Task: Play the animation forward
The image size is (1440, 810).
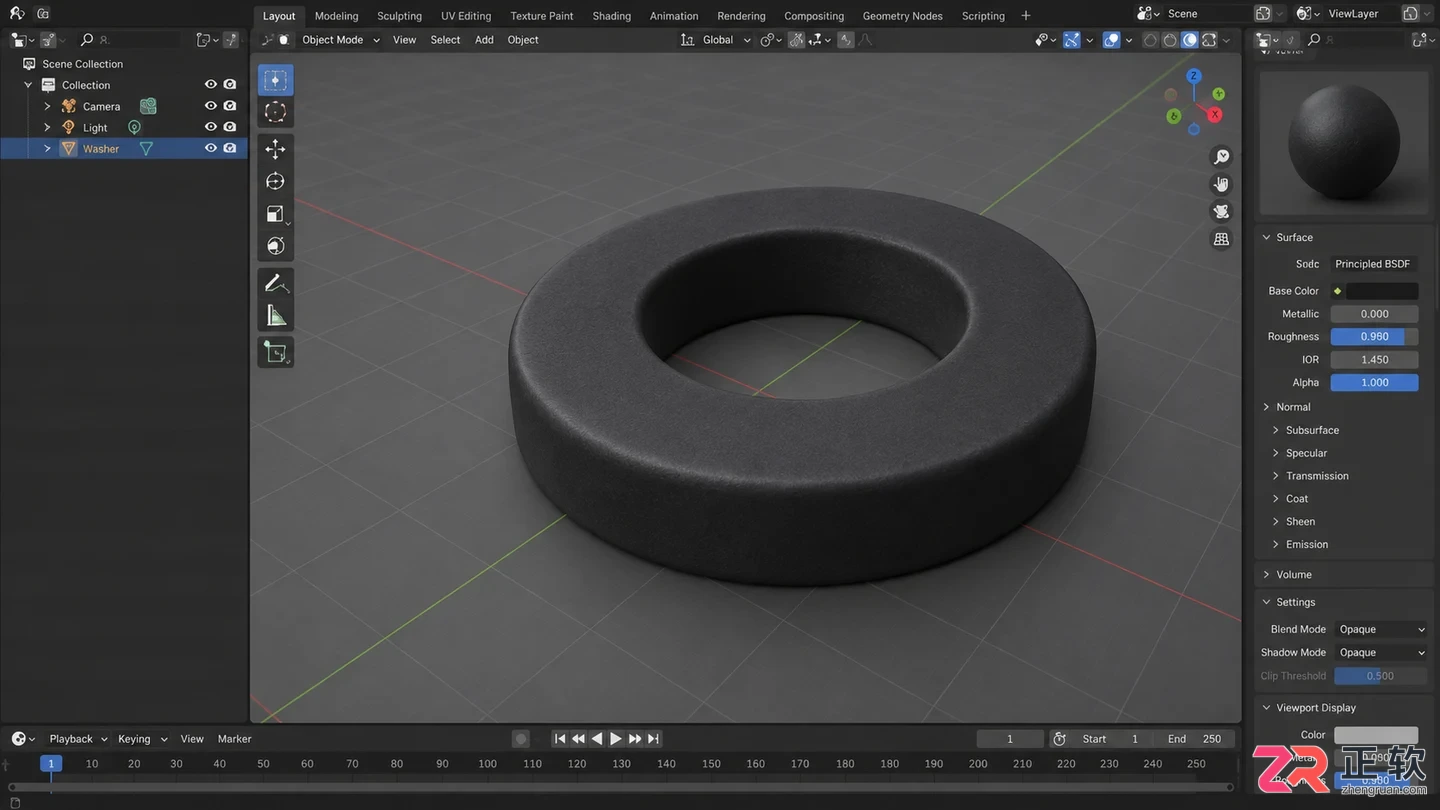Action: tap(616, 739)
